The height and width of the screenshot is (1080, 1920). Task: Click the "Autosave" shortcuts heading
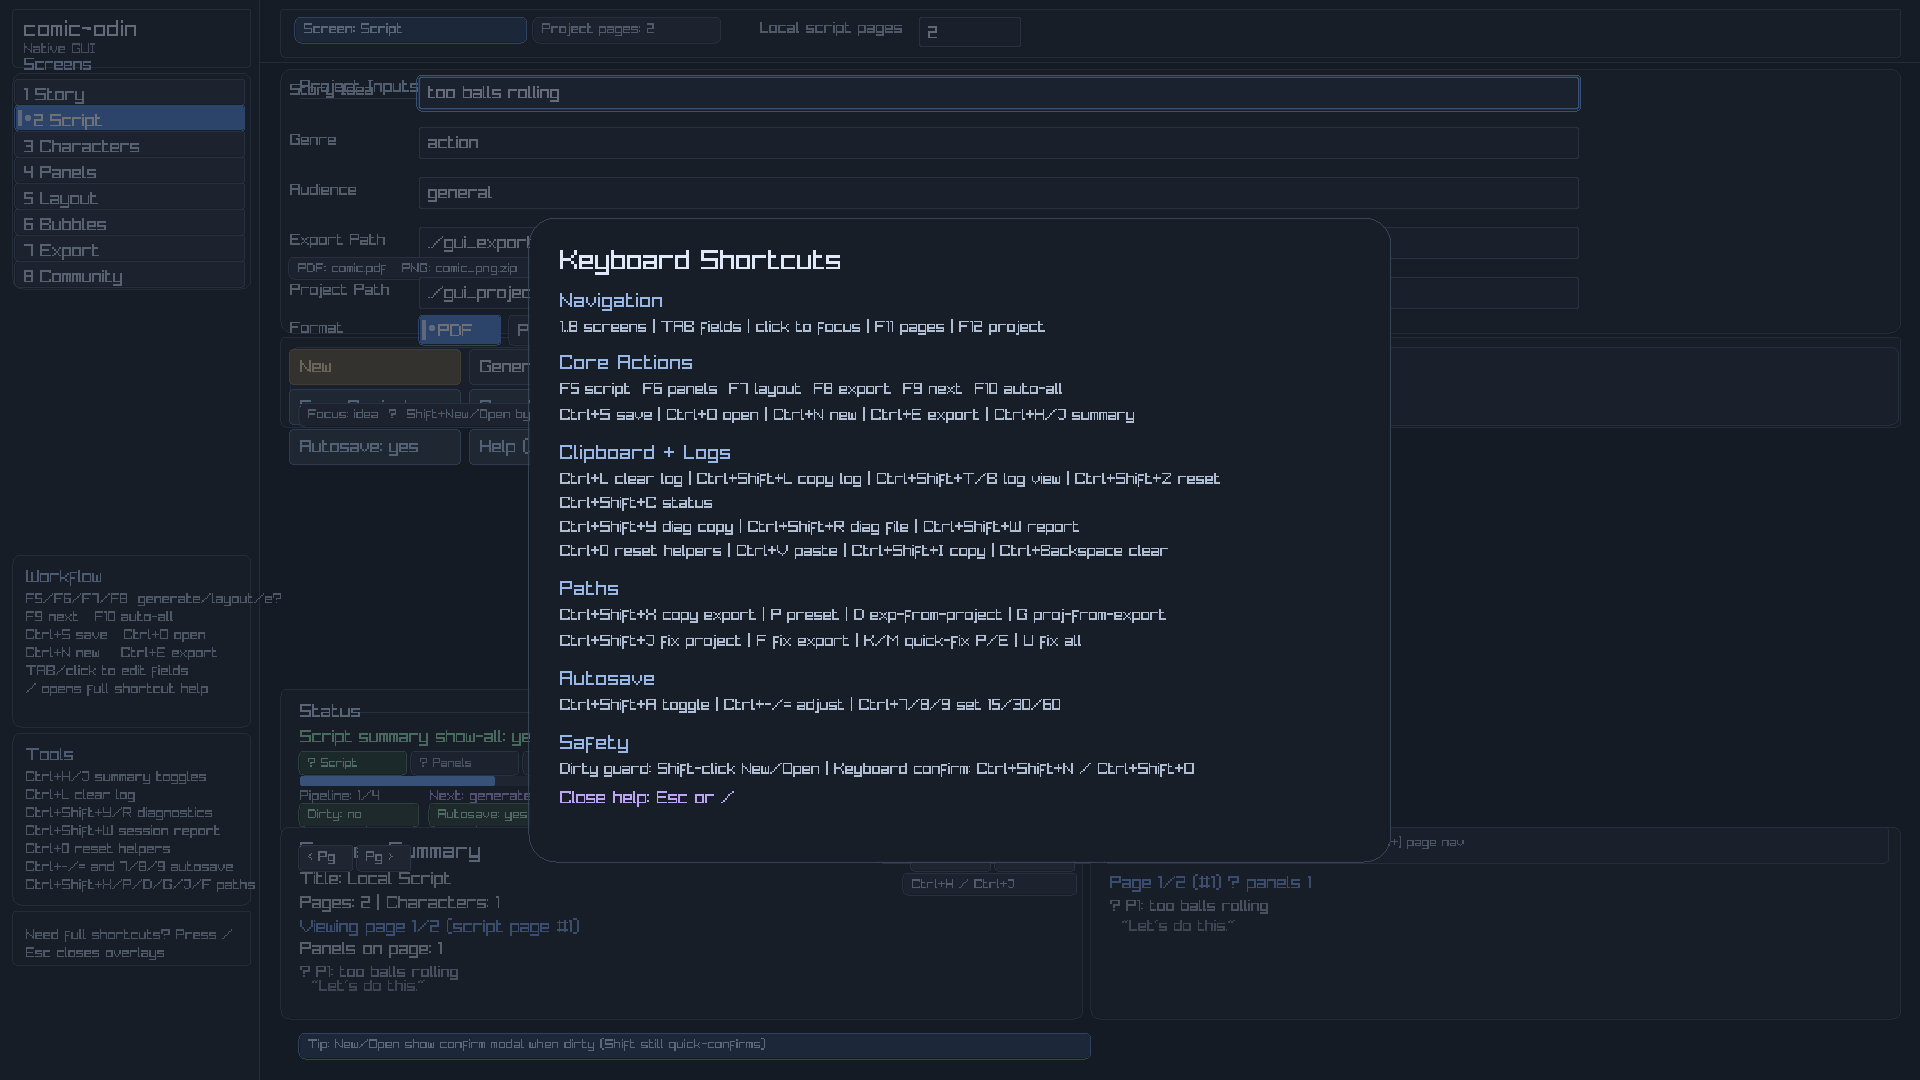coord(607,679)
